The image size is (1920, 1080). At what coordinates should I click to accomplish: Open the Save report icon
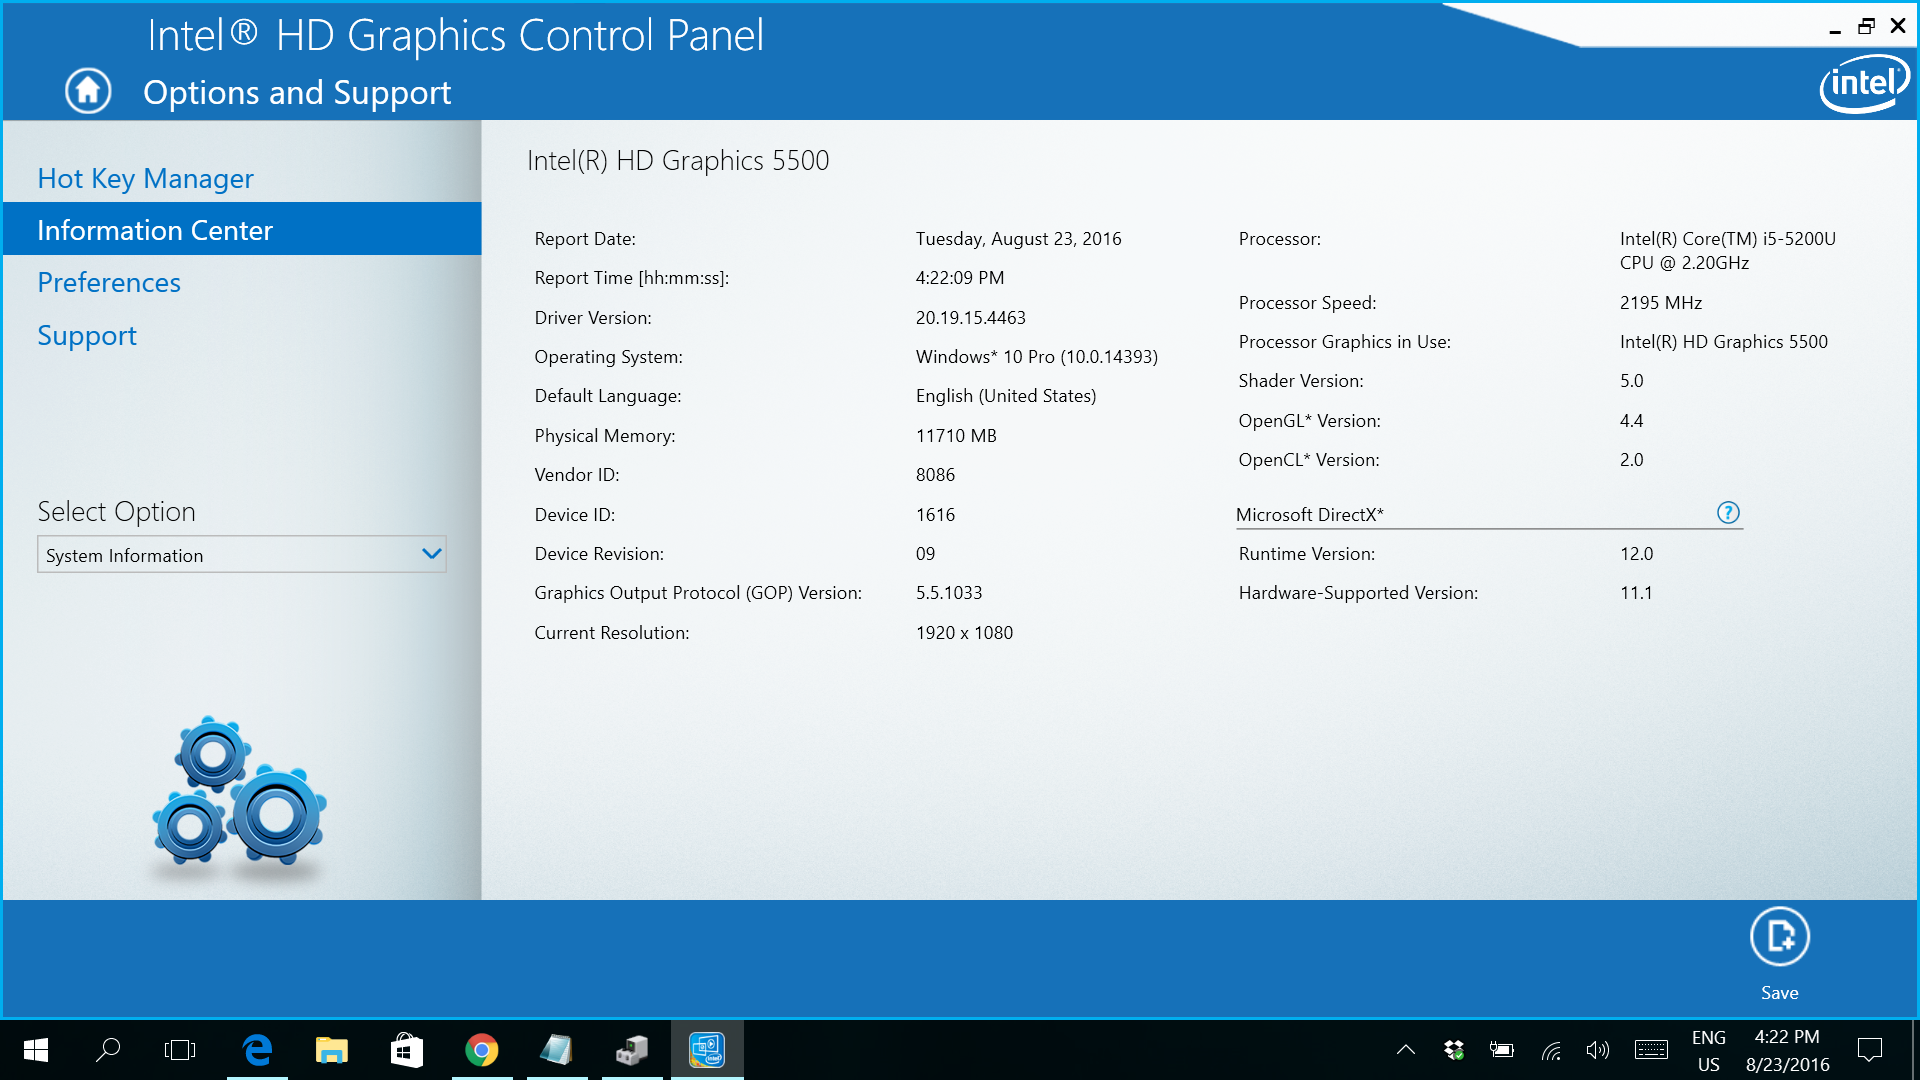pos(1779,937)
